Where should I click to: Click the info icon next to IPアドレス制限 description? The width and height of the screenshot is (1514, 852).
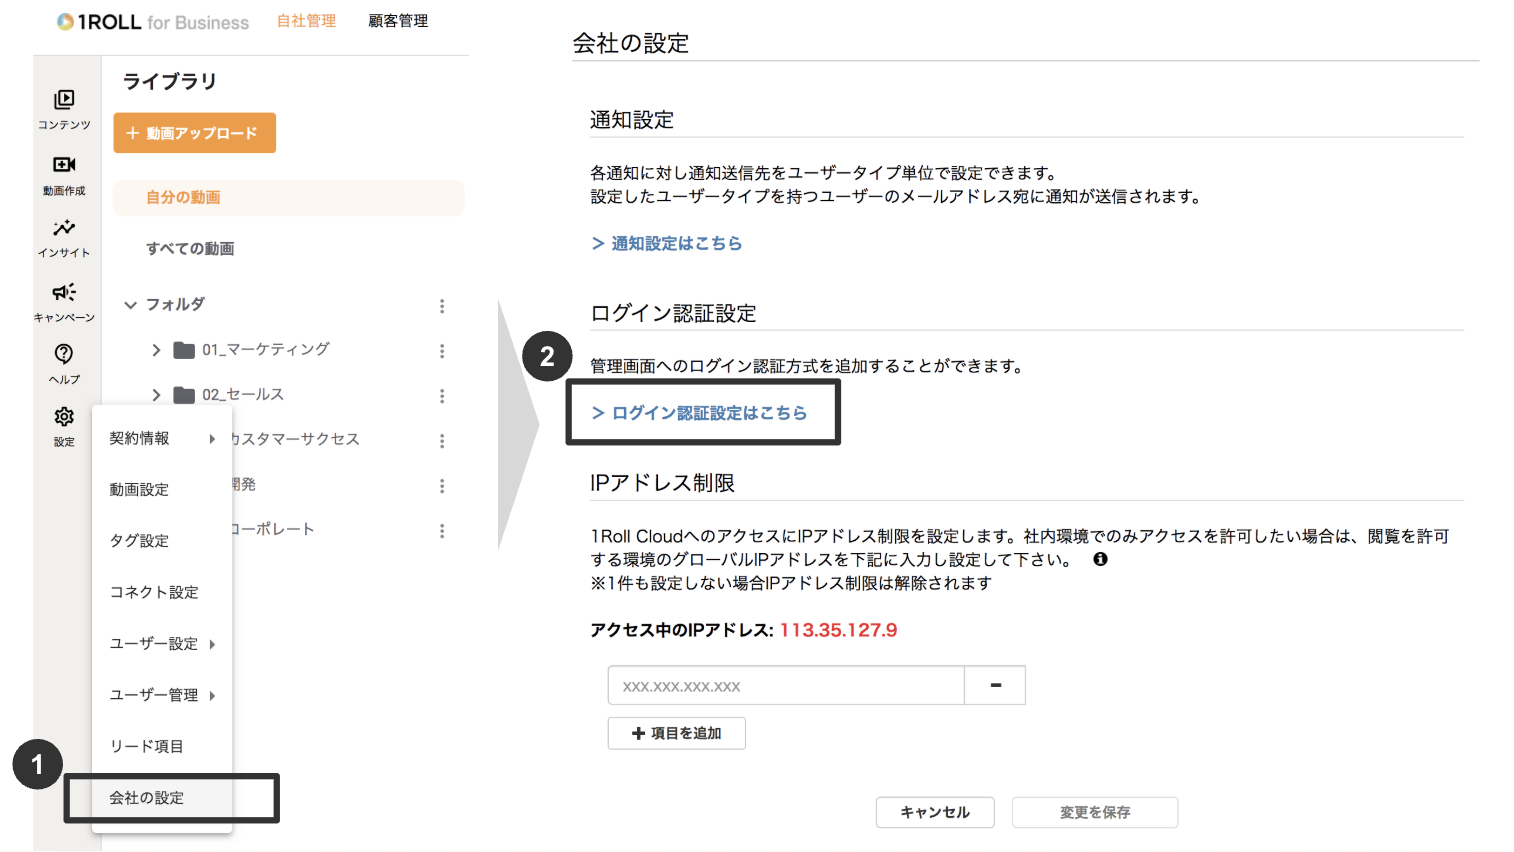(1100, 558)
